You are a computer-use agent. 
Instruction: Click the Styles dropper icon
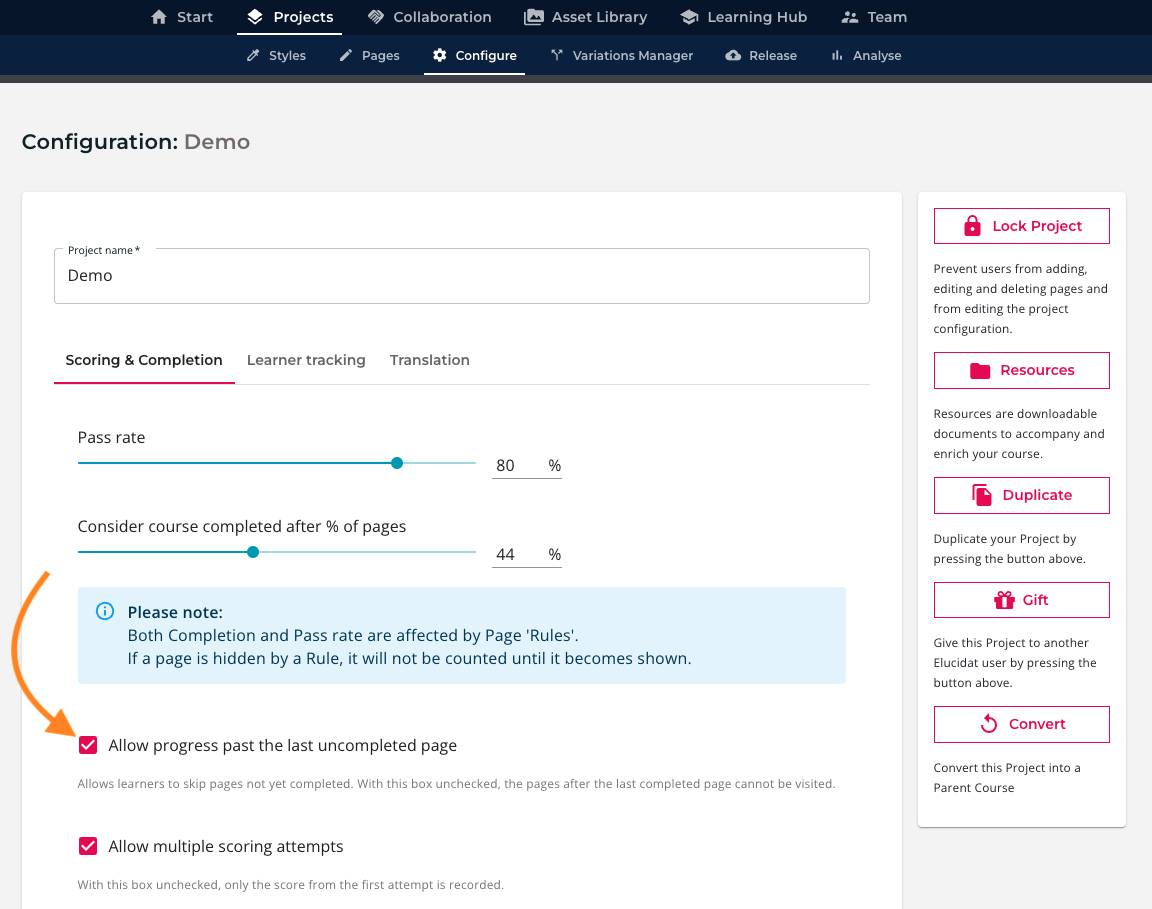point(253,55)
